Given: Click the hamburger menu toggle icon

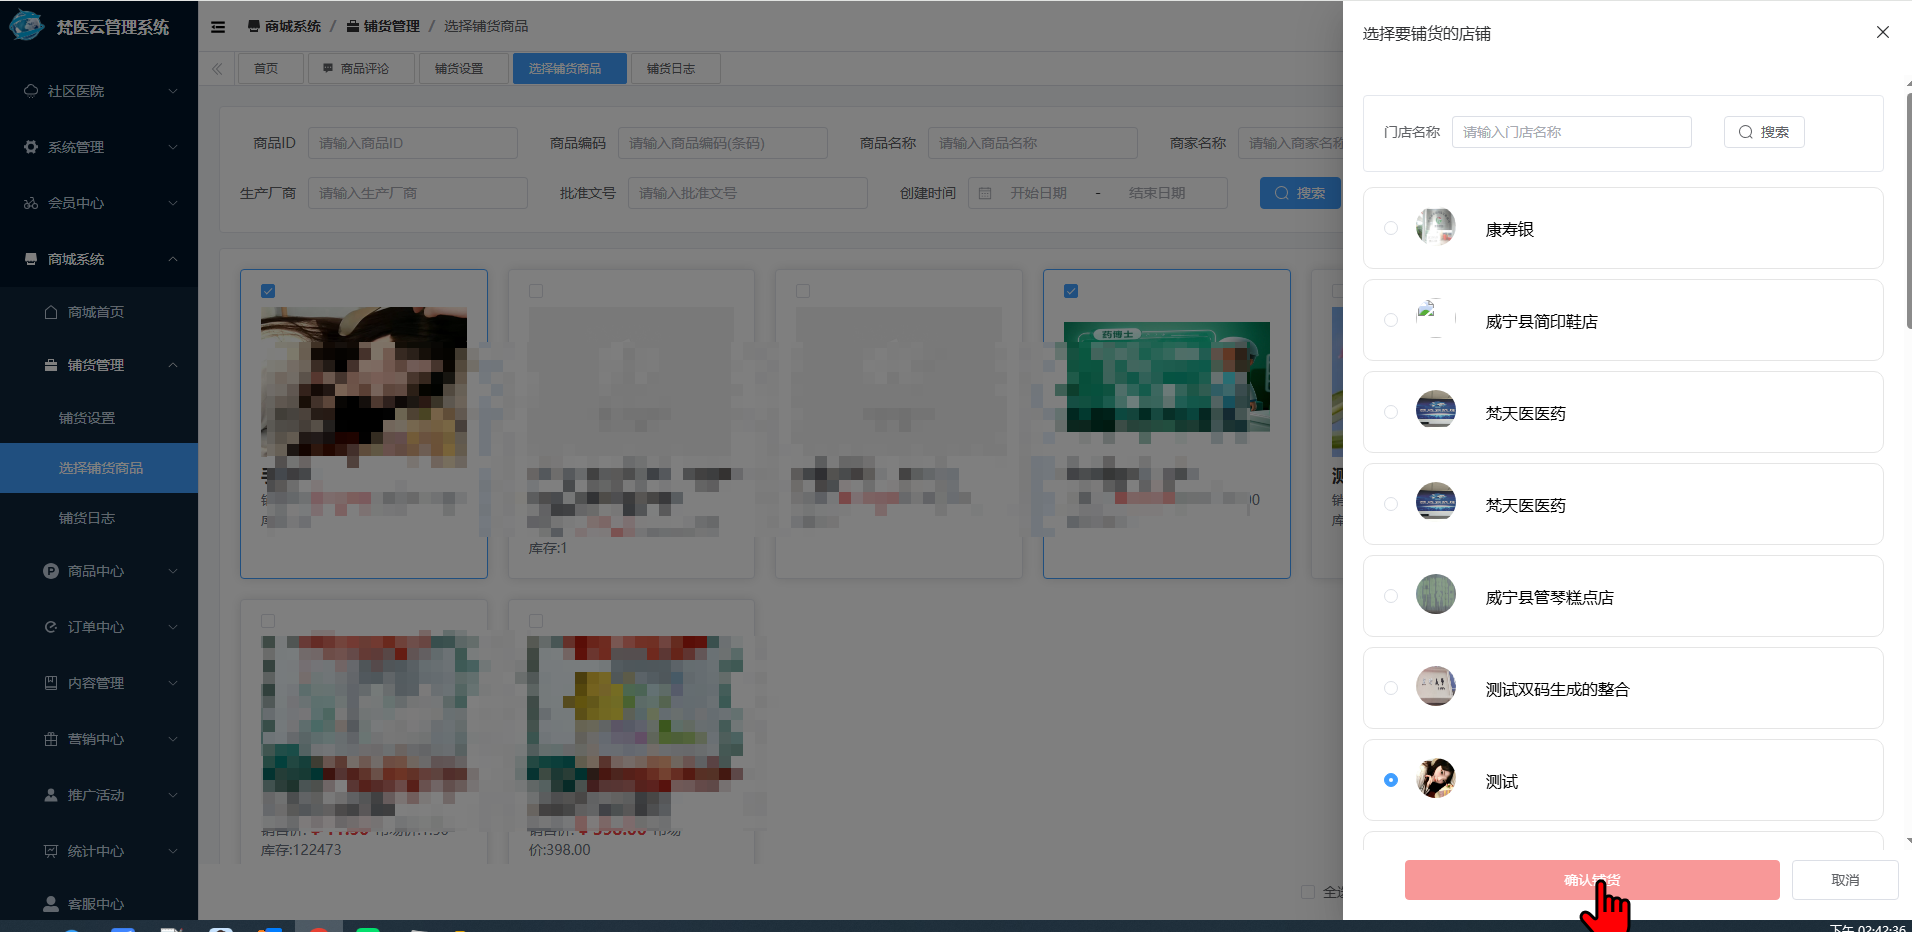Looking at the screenshot, I should coord(218,26).
